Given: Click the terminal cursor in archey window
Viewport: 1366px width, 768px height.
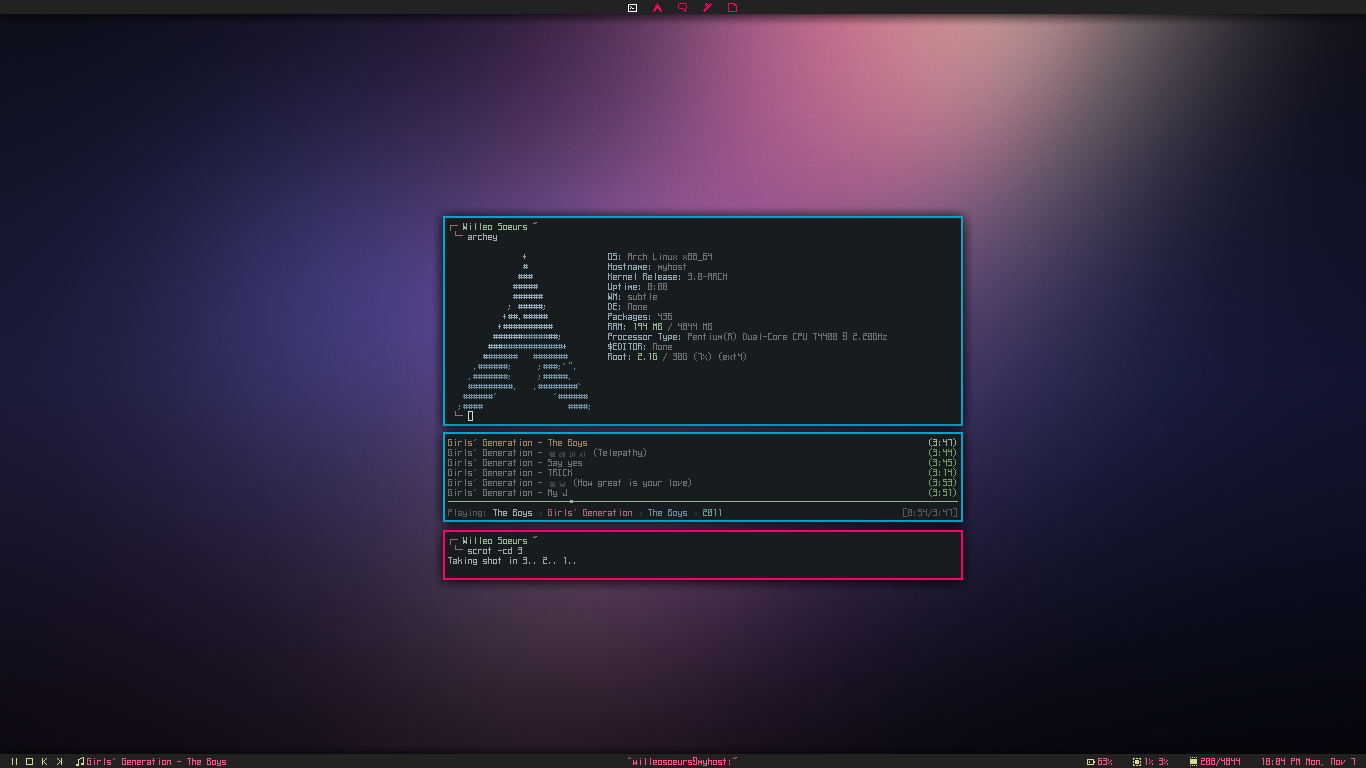Looking at the screenshot, I should [x=470, y=416].
